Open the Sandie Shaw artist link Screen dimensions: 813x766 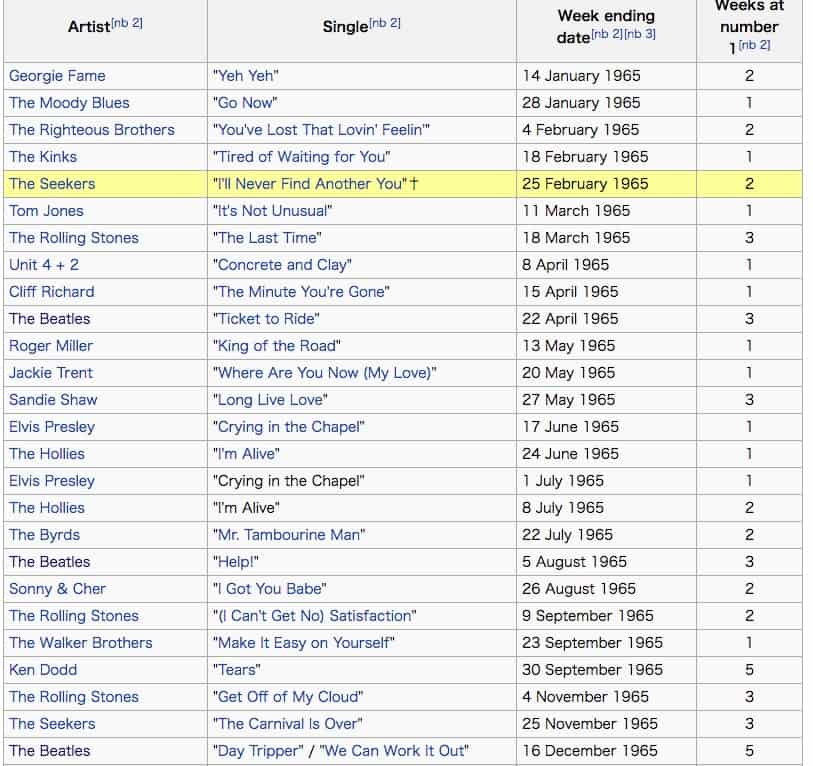pyautogui.click(x=53, y=400)
